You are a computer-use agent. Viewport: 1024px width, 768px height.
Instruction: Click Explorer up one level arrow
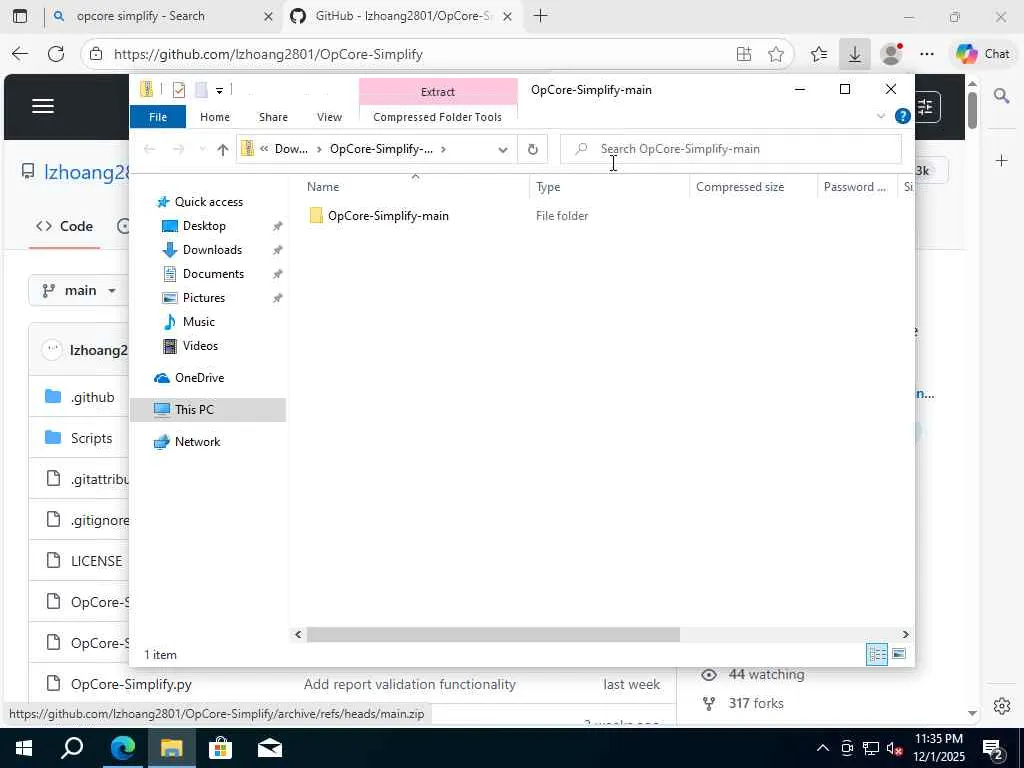tap(223, 150)
